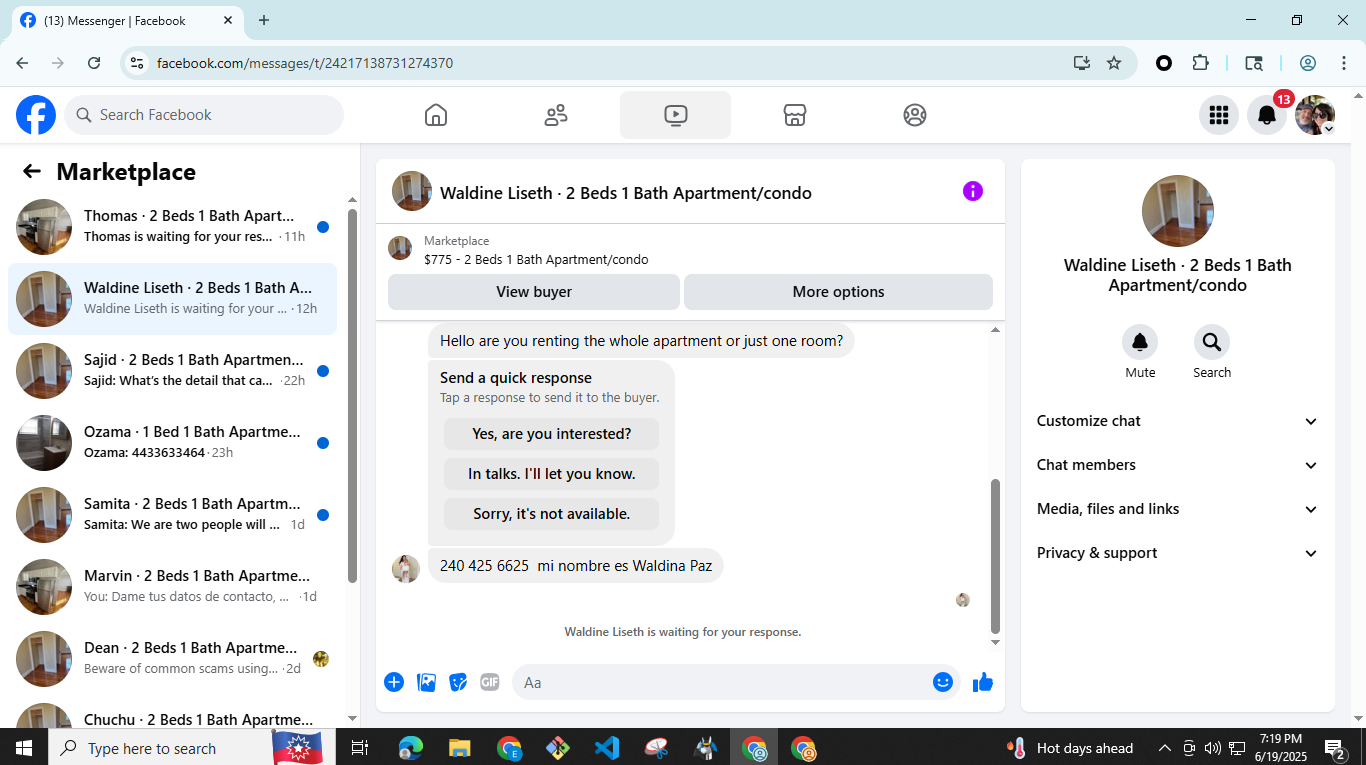Screen dimensions: 1366x765
Task: Click the More options button
Action: click(x=838, y=292)
